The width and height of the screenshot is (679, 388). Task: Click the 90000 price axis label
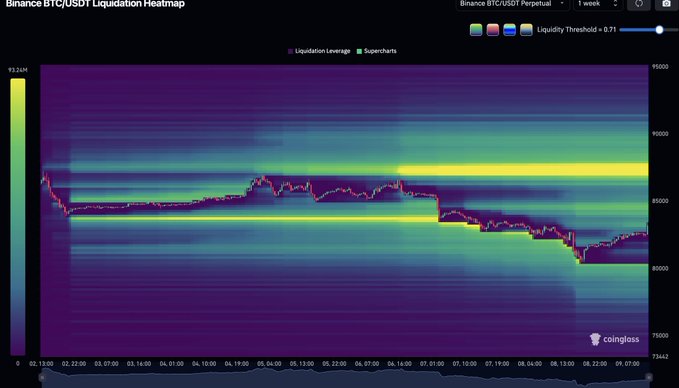660,134
